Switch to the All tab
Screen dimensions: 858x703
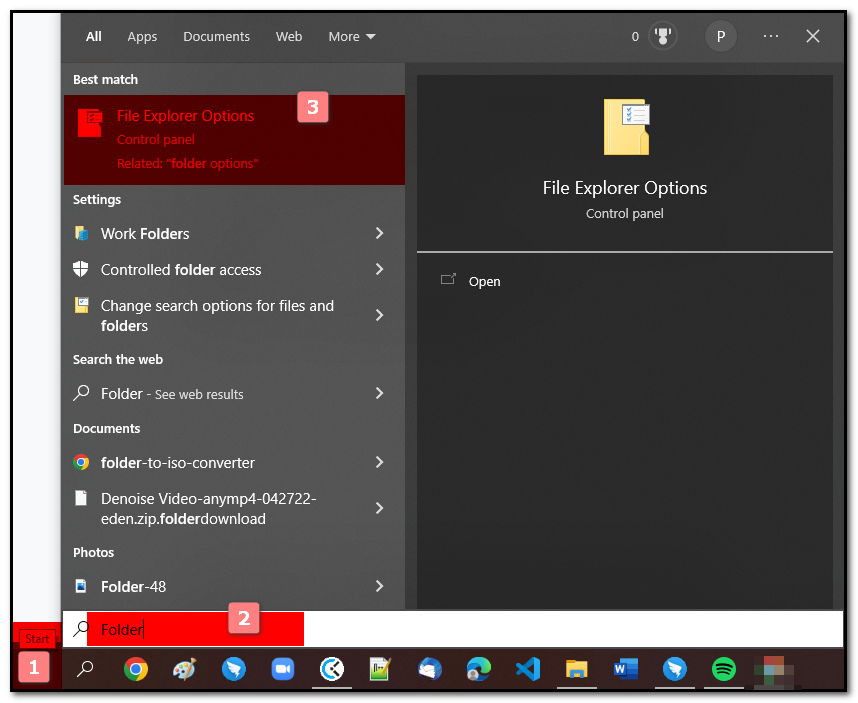pyautogui.click(x=94, y=37)
